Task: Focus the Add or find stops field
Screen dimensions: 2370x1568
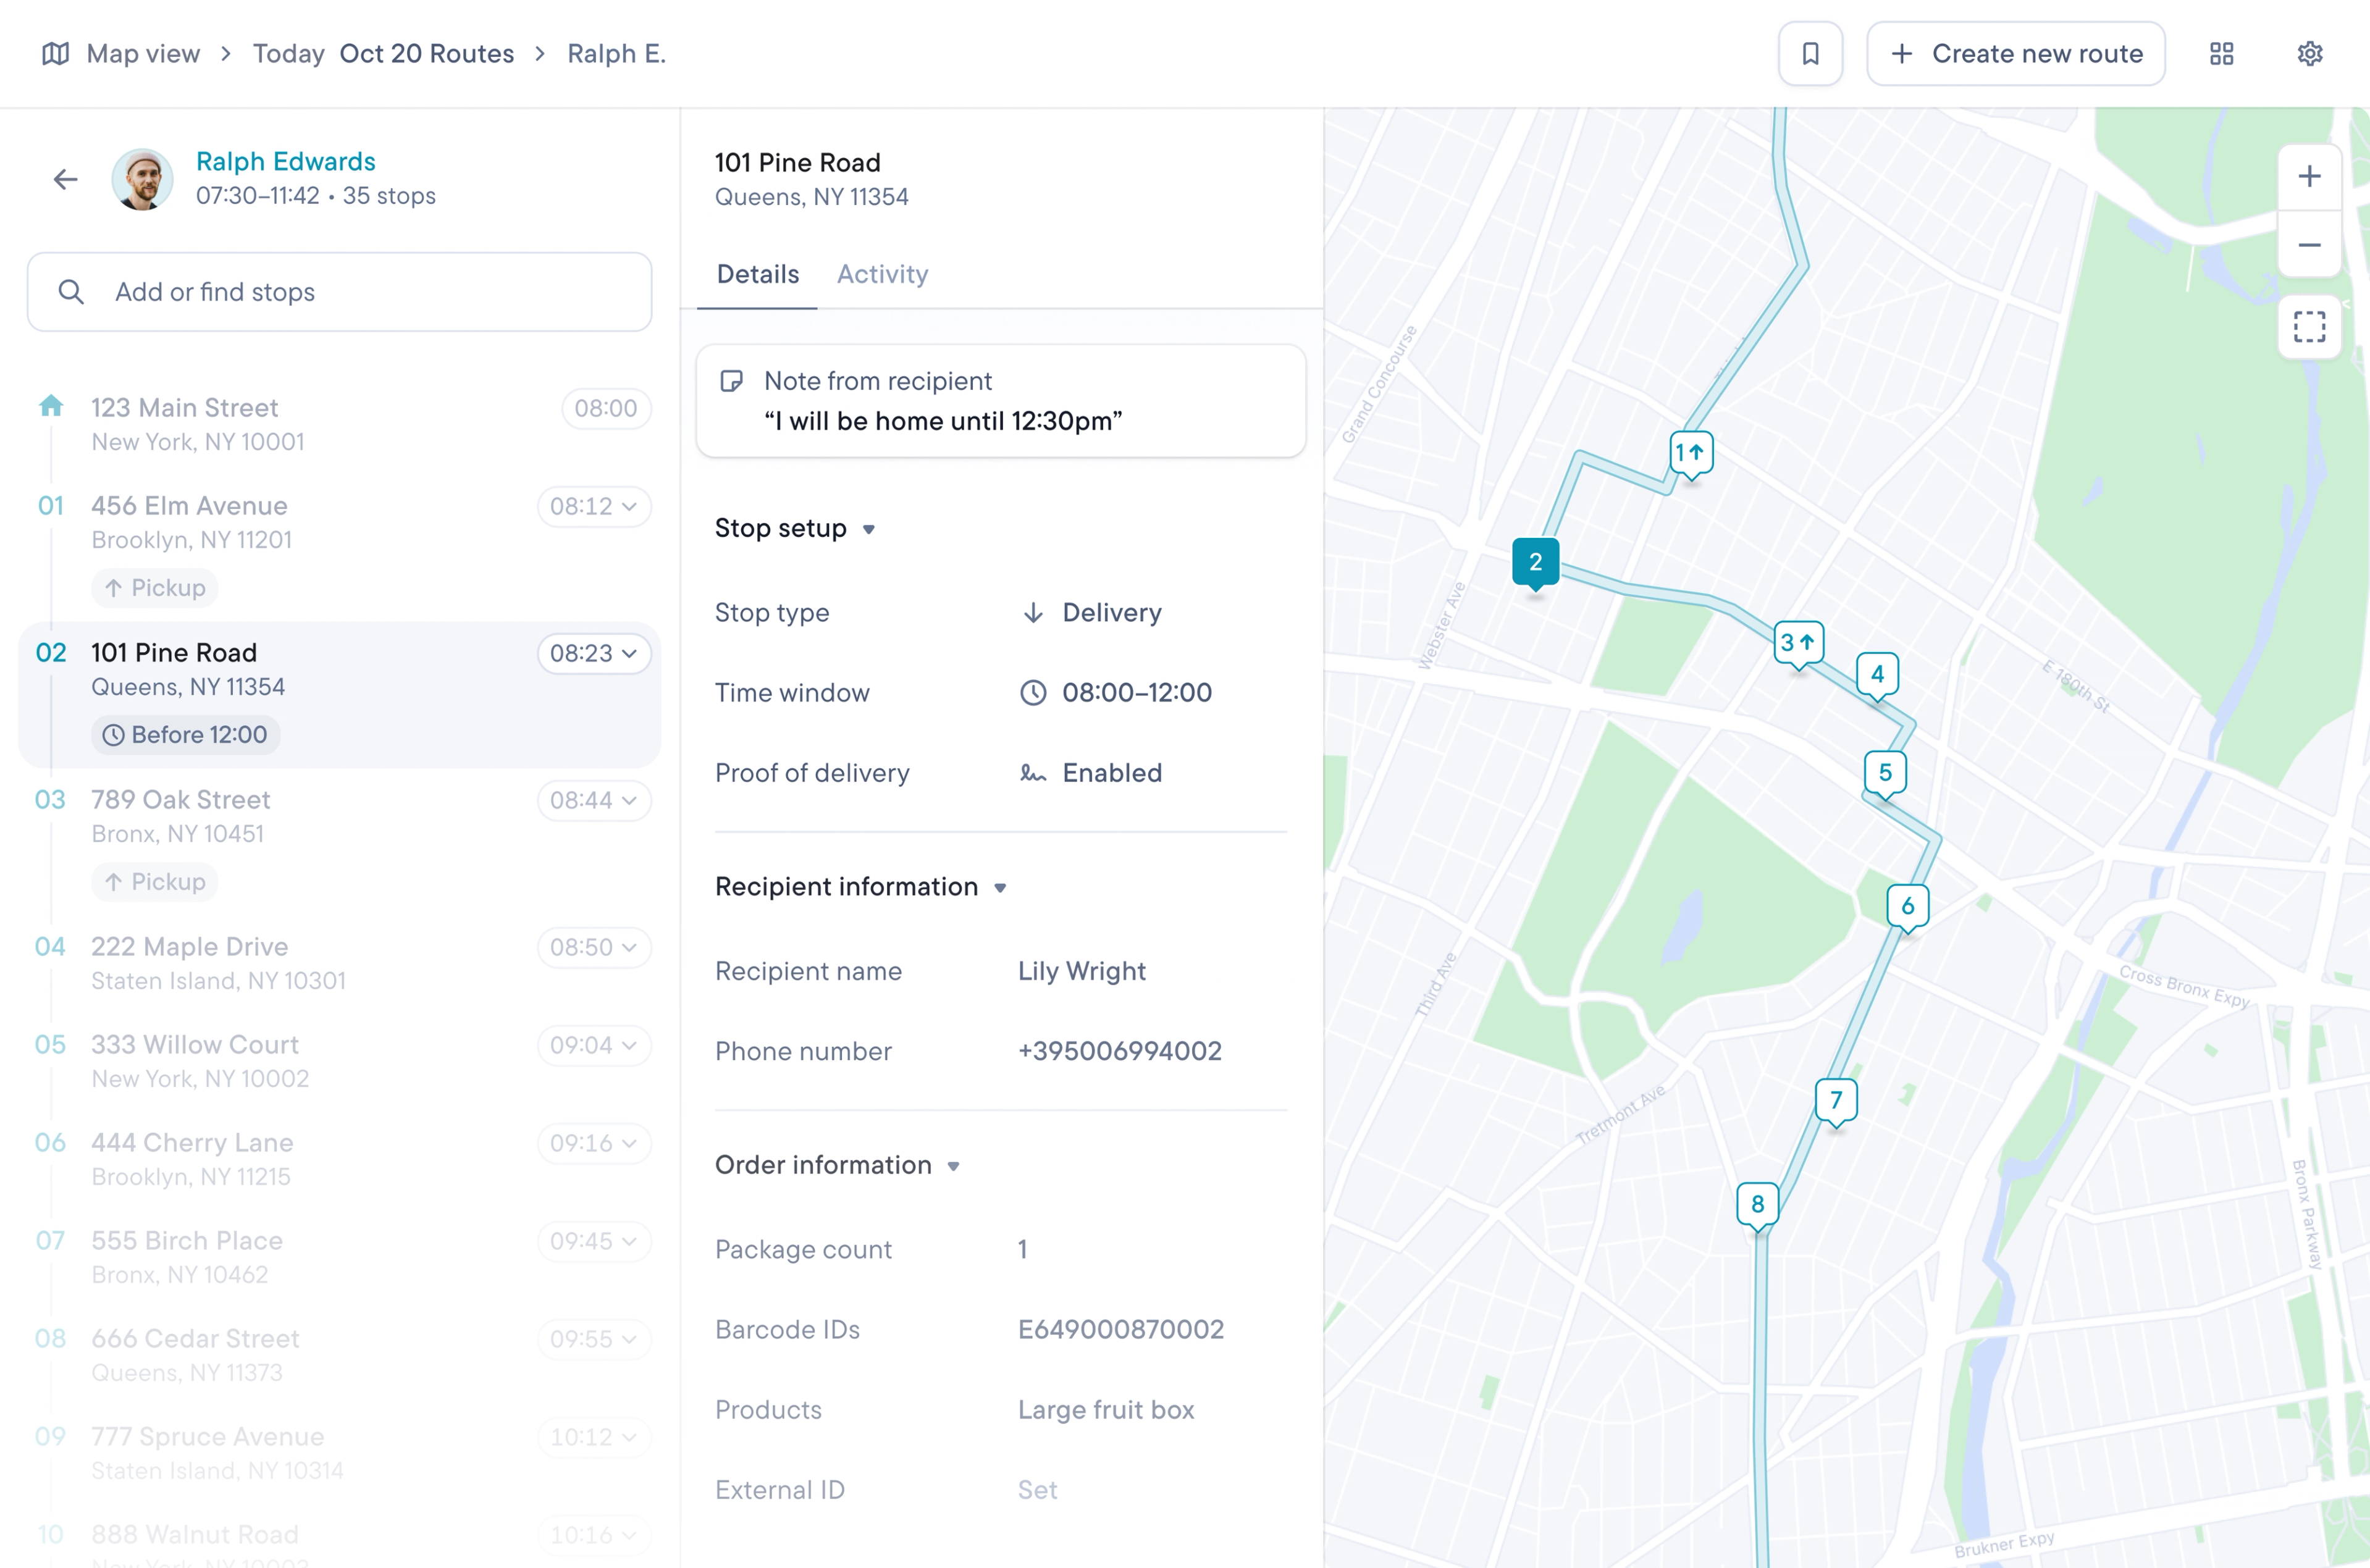Action: (x=340, y=292)
